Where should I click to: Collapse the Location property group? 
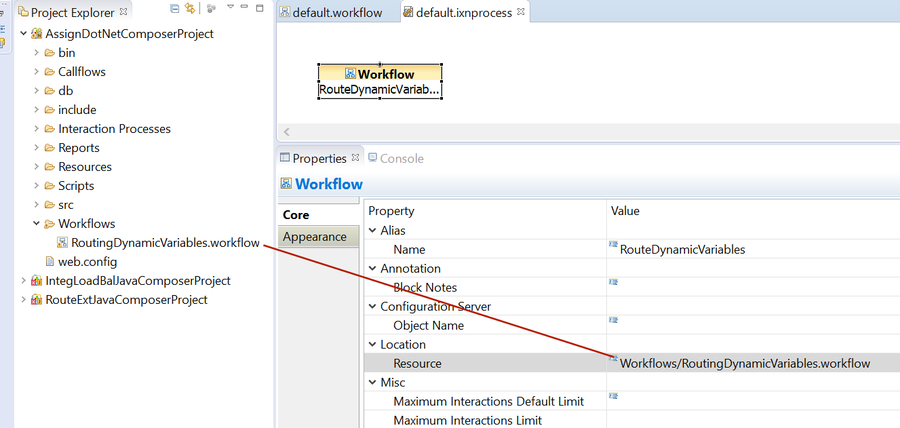(372, 345)
